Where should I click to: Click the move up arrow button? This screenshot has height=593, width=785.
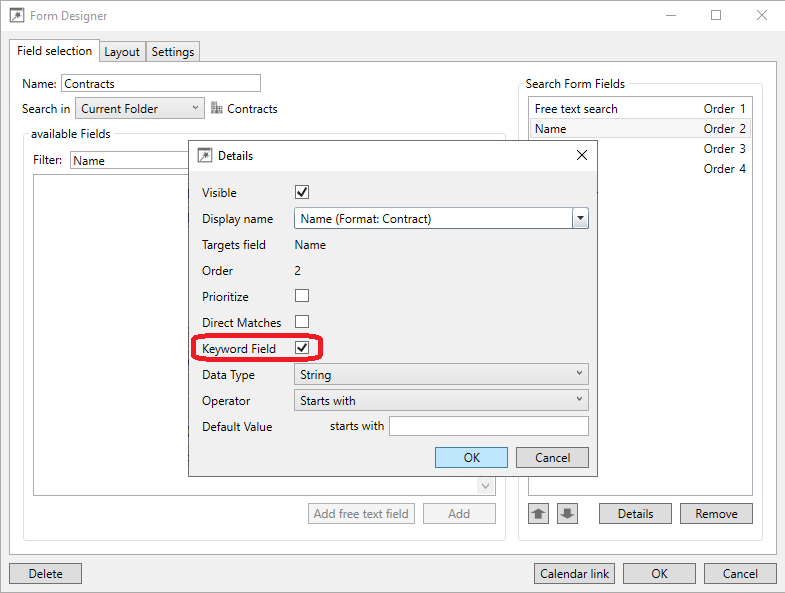pos(539,514)
